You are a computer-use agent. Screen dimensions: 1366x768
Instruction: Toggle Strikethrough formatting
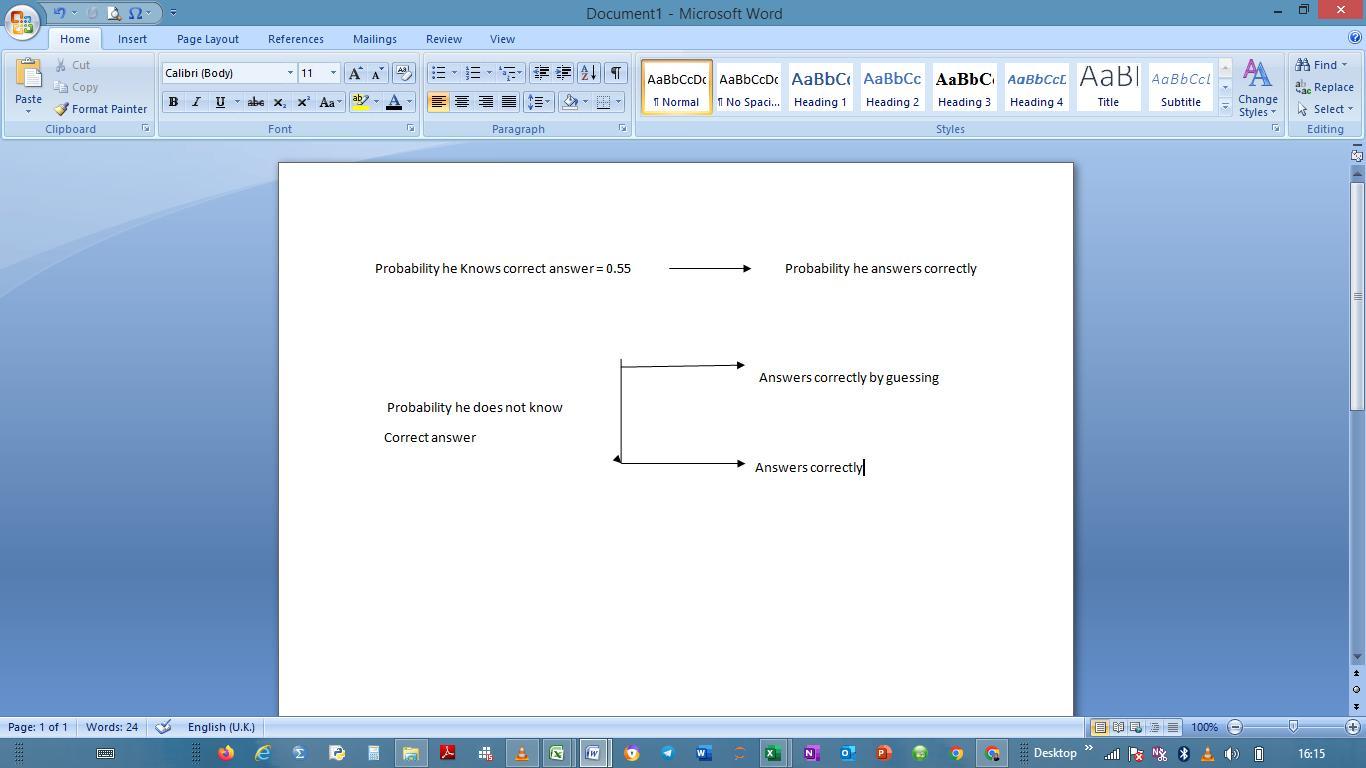click(256, 102)
